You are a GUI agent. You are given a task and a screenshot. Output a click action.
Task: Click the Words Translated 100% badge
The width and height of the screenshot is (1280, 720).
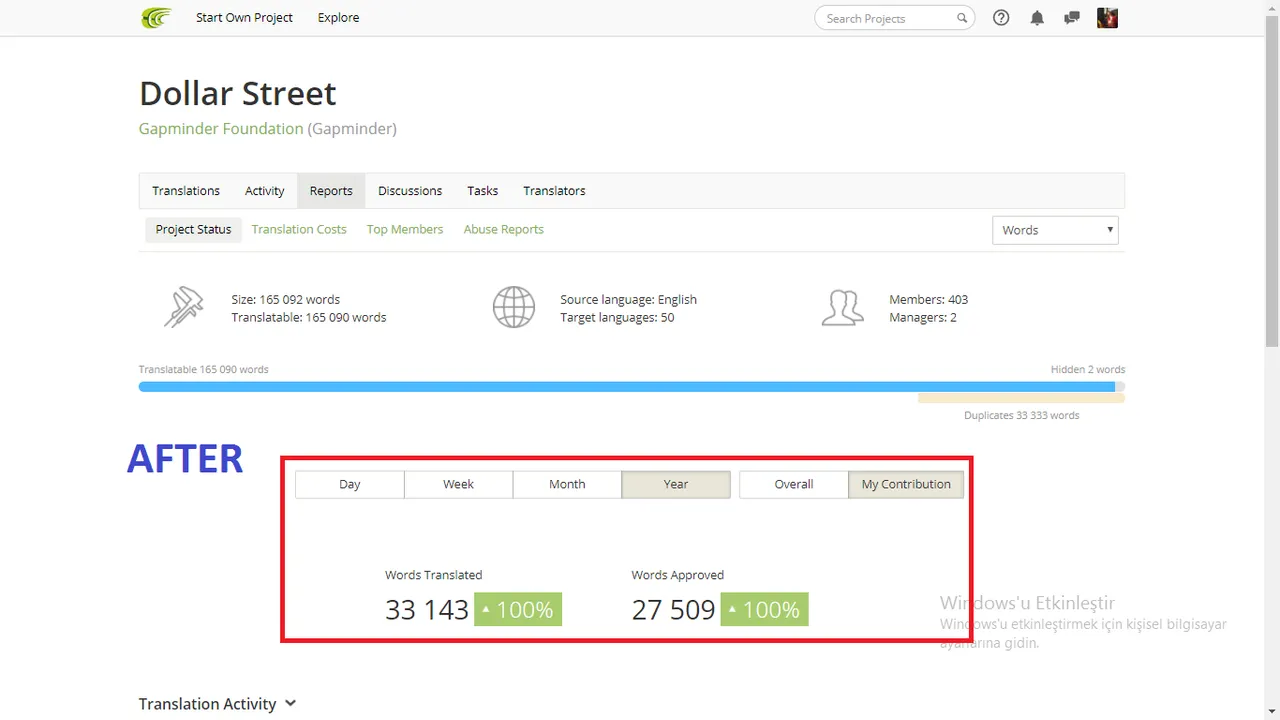pyautogui.click(x=518, y=609)
